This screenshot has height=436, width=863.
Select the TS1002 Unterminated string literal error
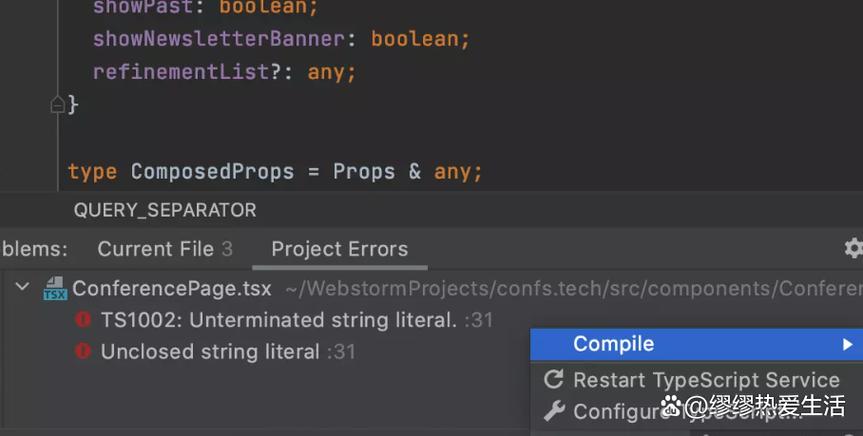[279, 320]
